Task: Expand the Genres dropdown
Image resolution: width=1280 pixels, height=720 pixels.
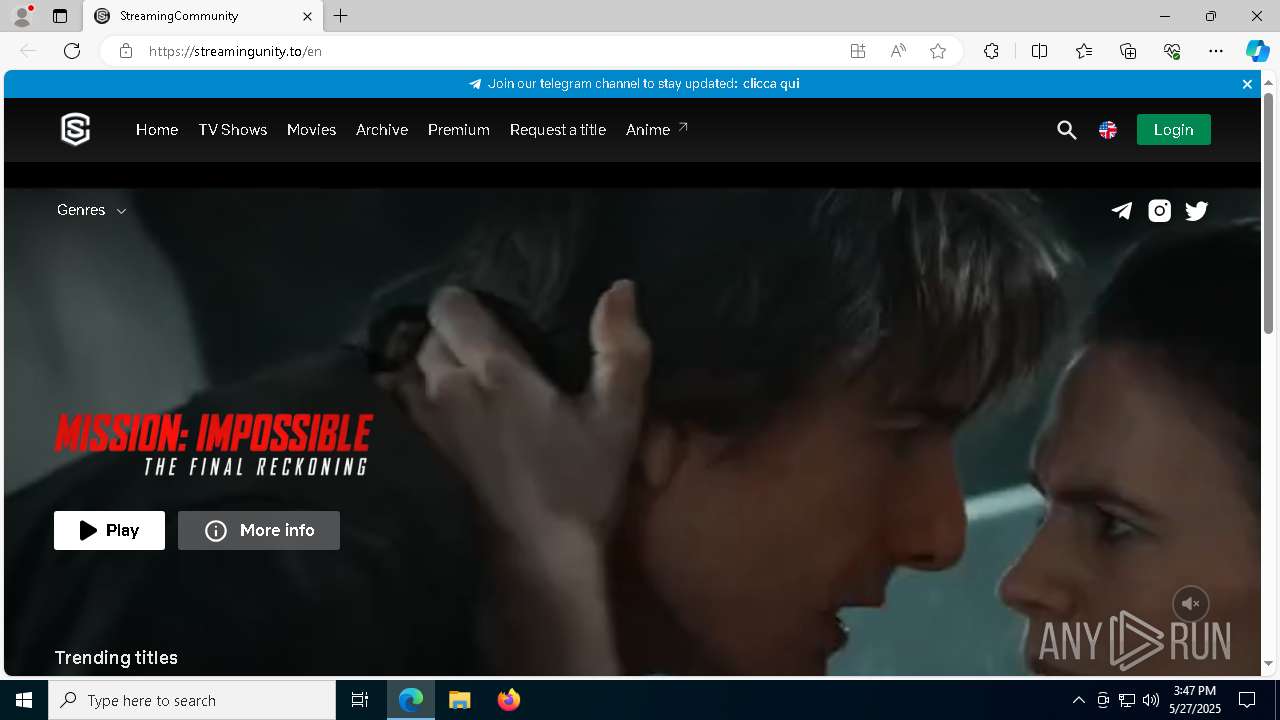Action: [x=91, y=210]
